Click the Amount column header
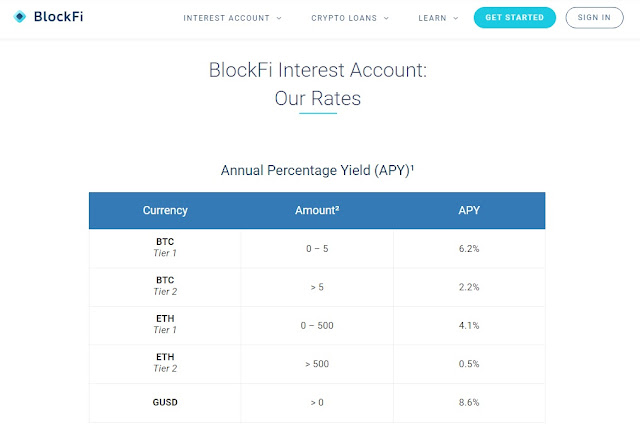This screenshot has height=434, width=640. 317,210
